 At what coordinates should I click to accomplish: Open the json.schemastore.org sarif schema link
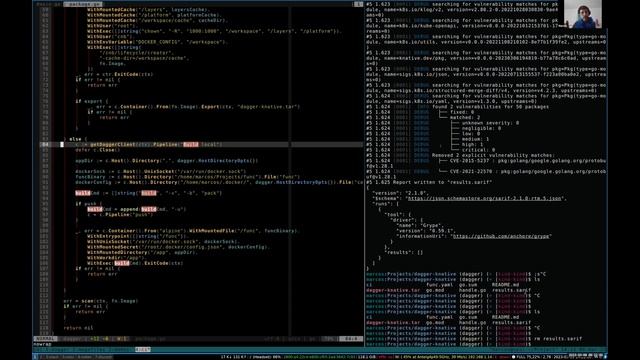[484, 198]
